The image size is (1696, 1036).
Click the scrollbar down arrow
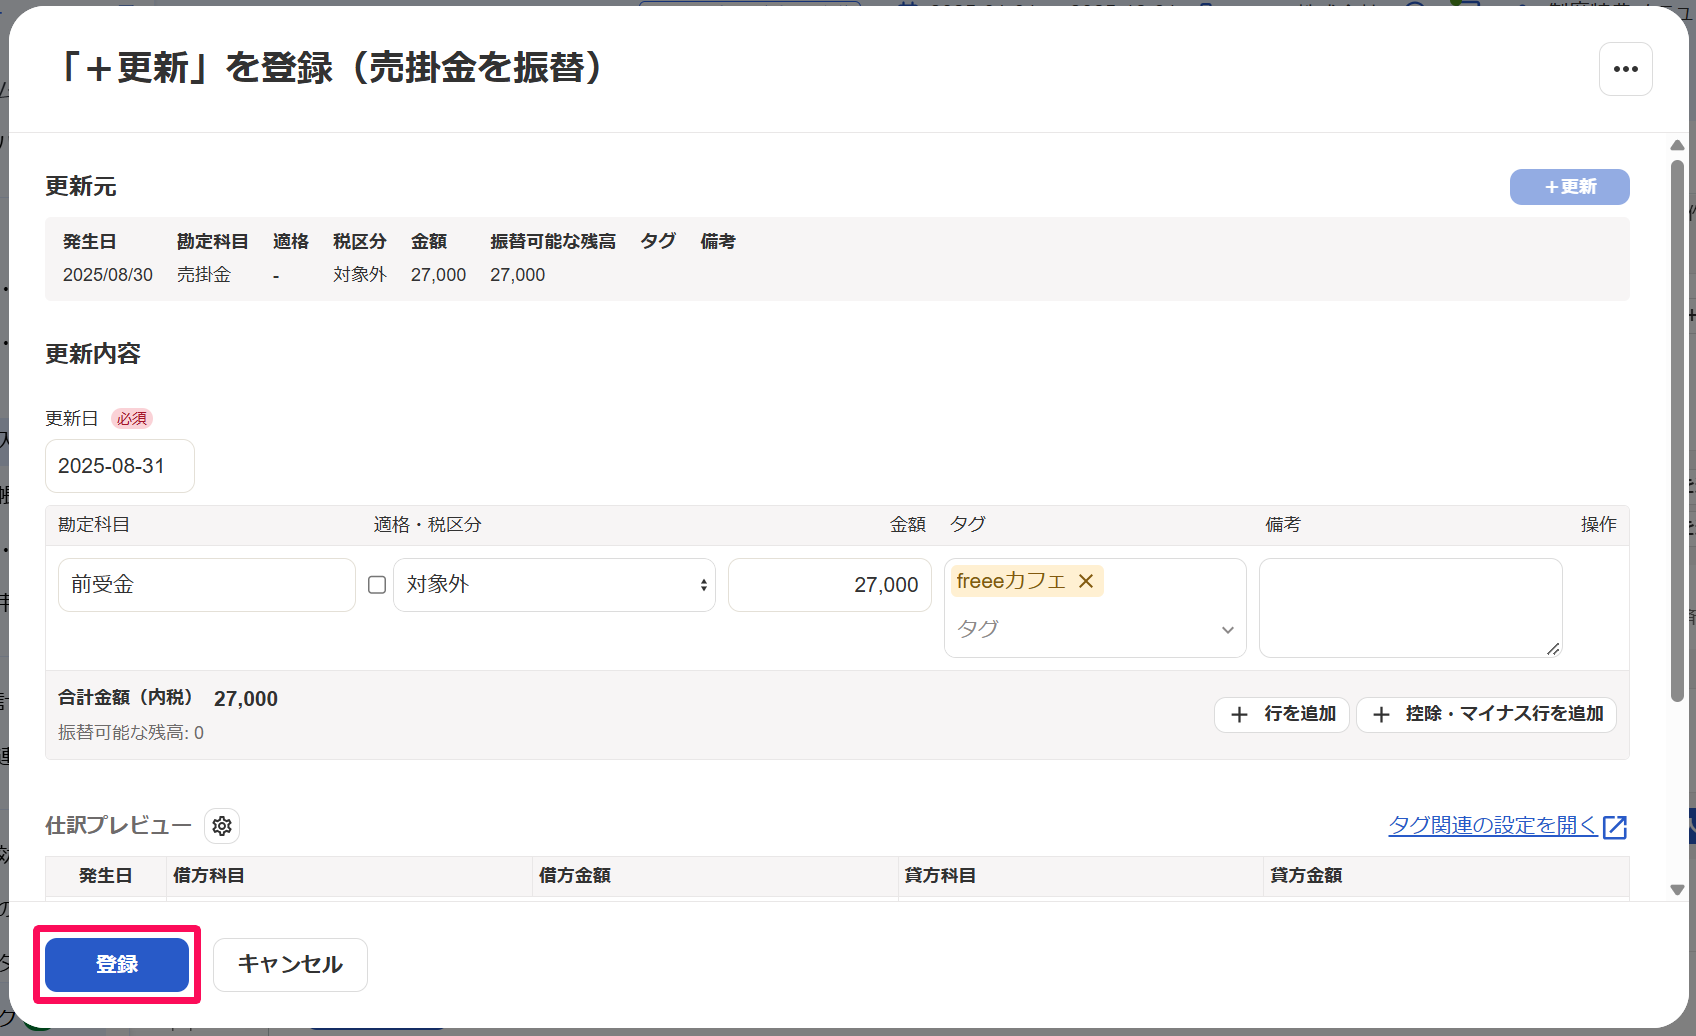click(1677, 889)
